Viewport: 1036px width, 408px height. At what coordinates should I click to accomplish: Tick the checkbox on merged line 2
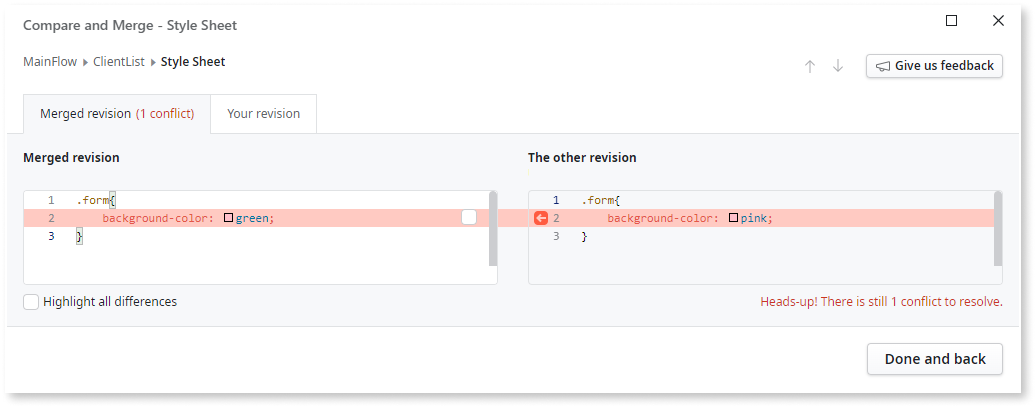[x=469, y=218]
